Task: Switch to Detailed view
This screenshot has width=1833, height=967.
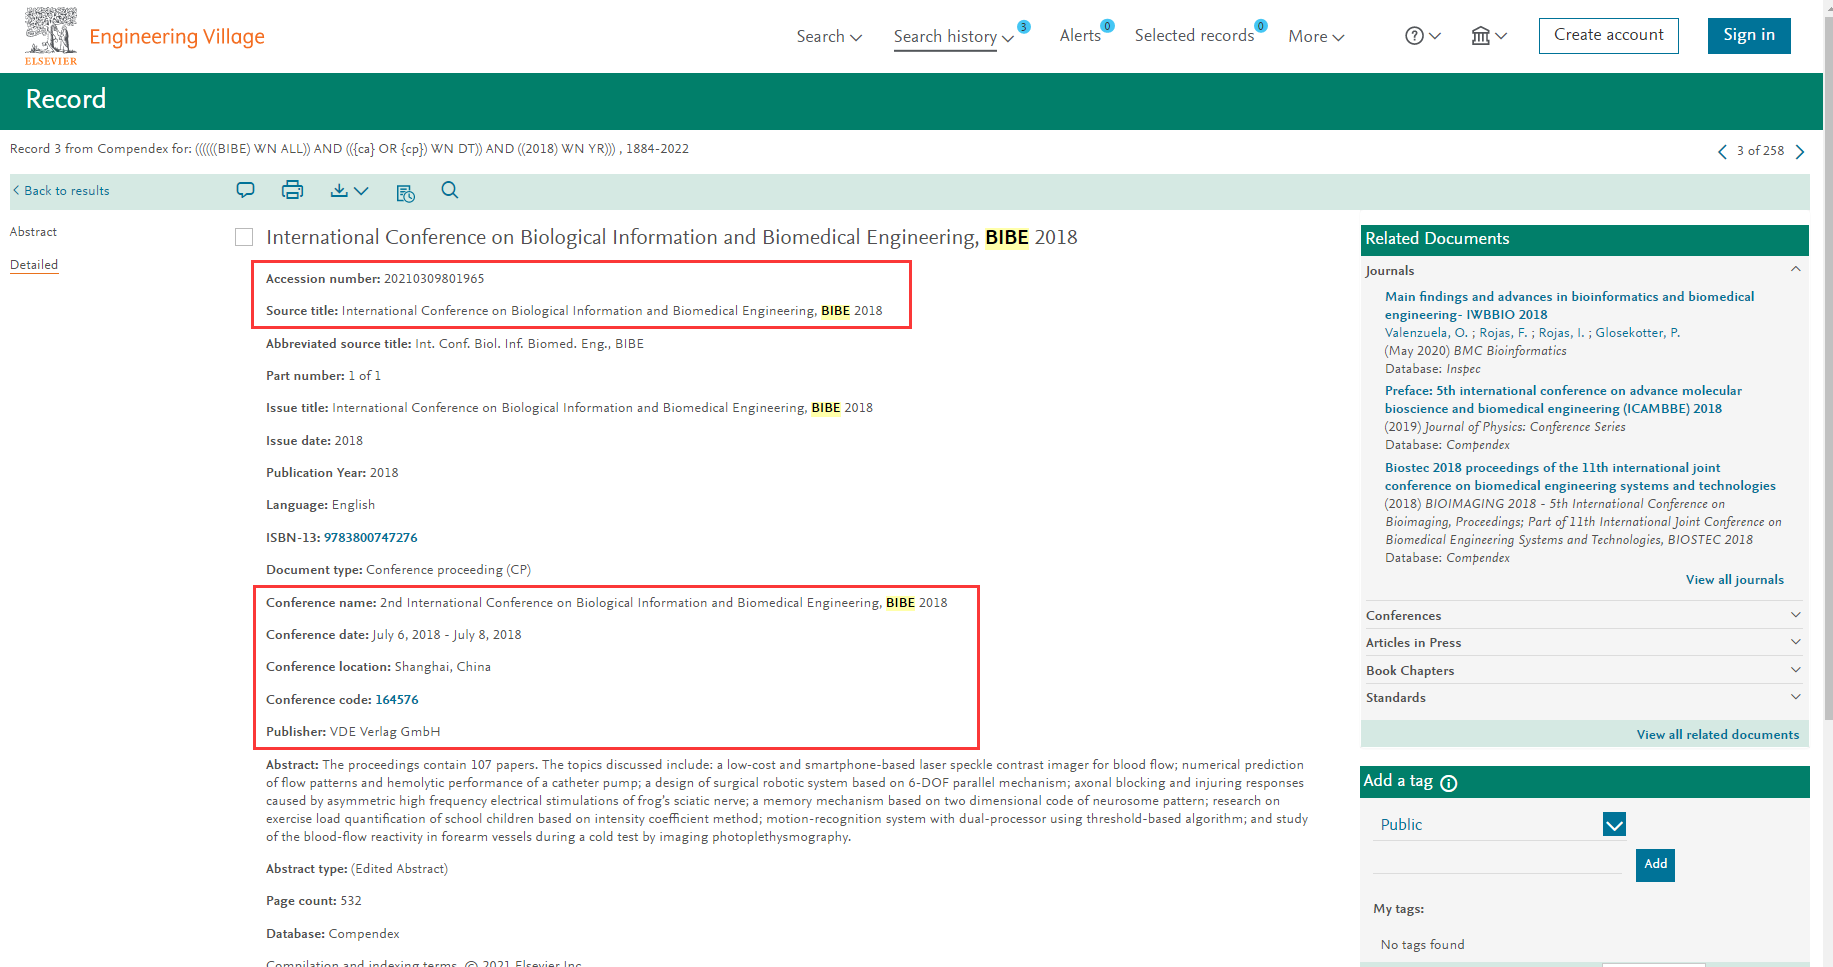Action: [34, 265]
